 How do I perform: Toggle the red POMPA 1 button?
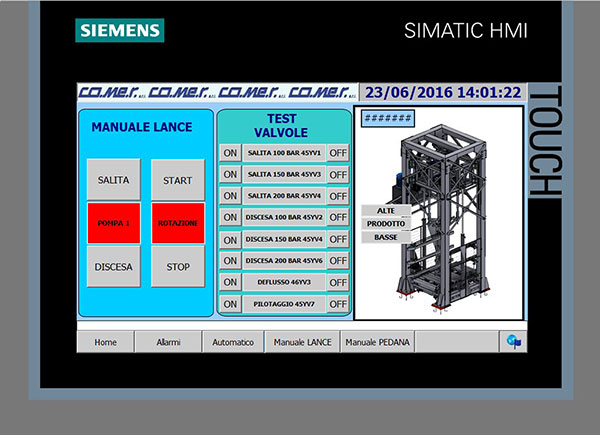[114, 222]
